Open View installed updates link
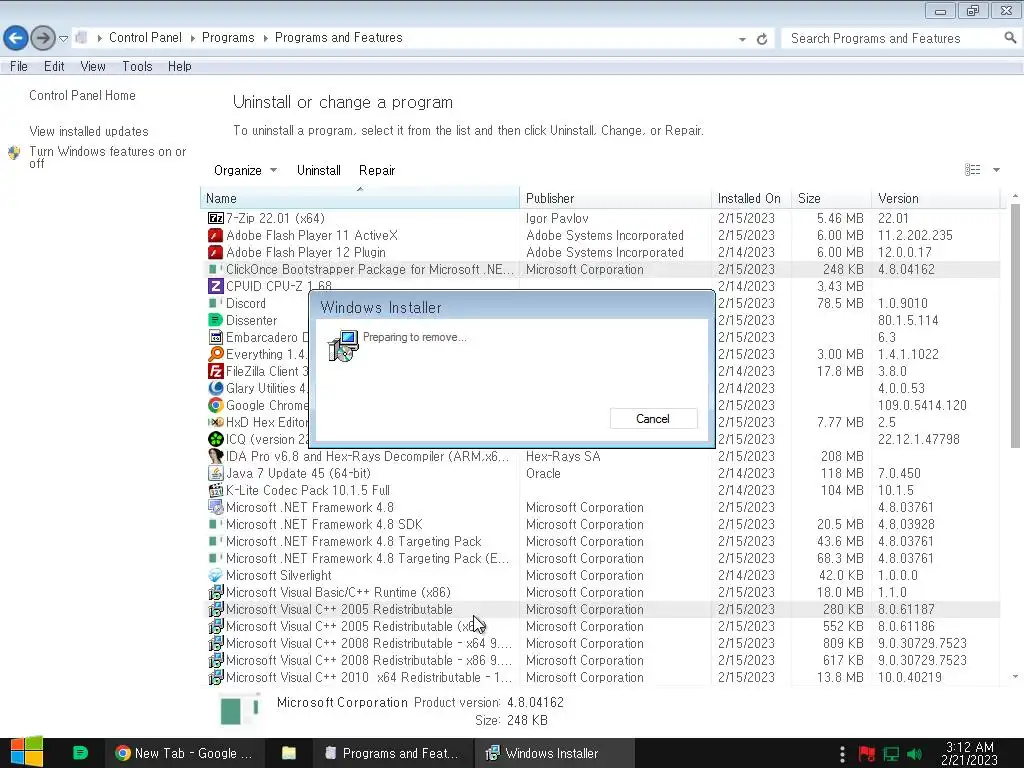 click(x=89, y=131)
